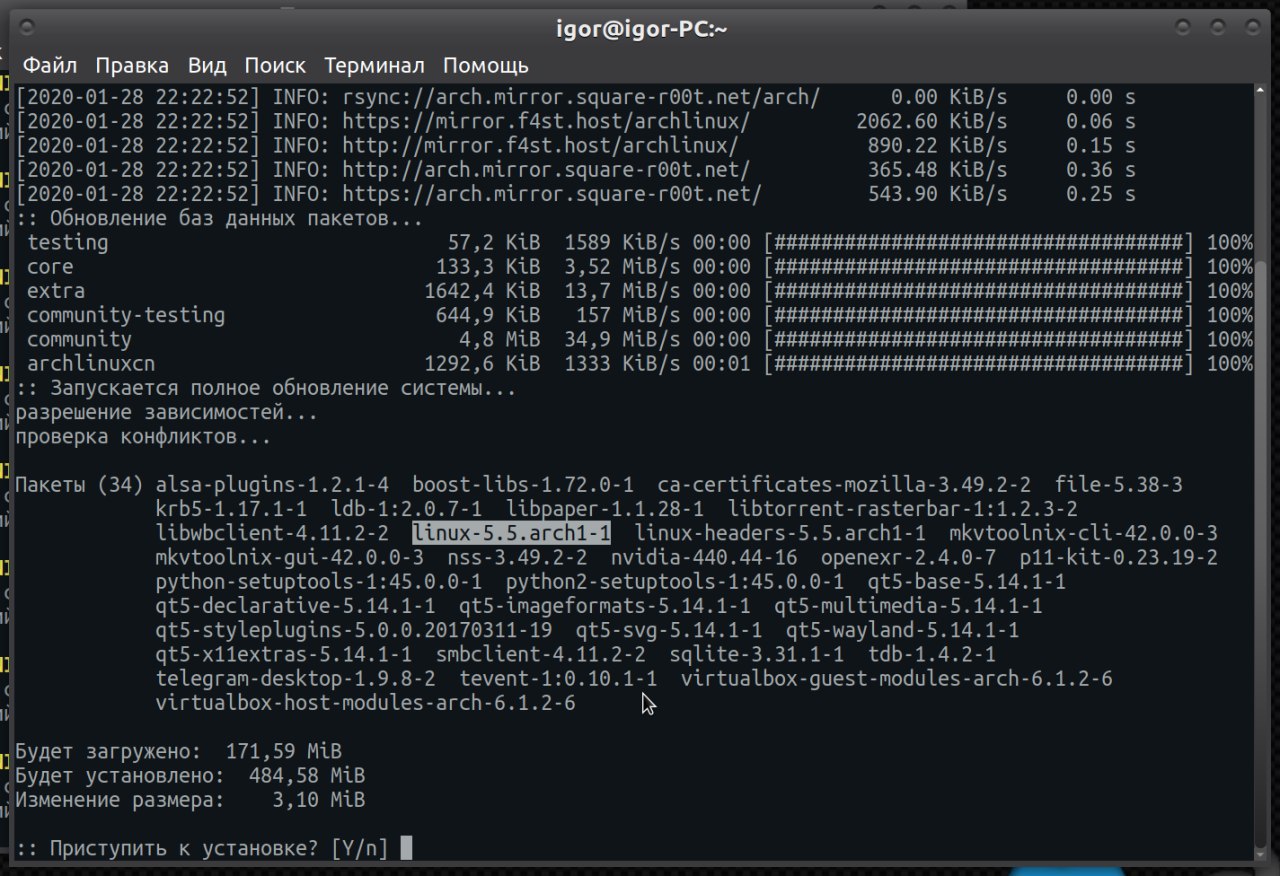Click the rsync://arch.mirror.square-r00t.net/arch/ mirror URL
1280x876 pixels.
click(581, 97)
